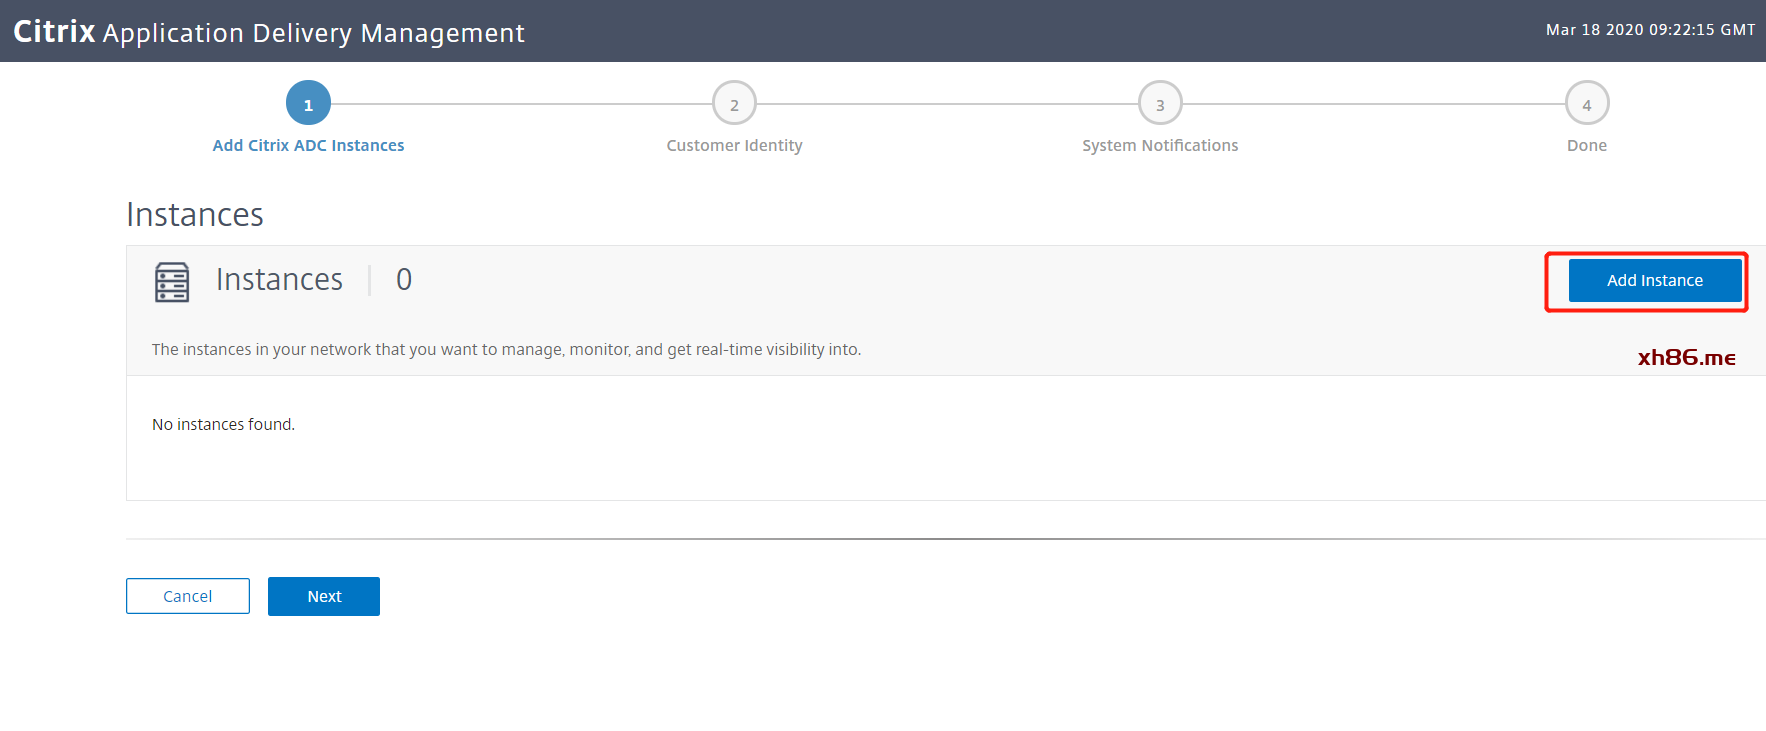Click the Cancel button
Screen dimensions: 1766x731
188,596
